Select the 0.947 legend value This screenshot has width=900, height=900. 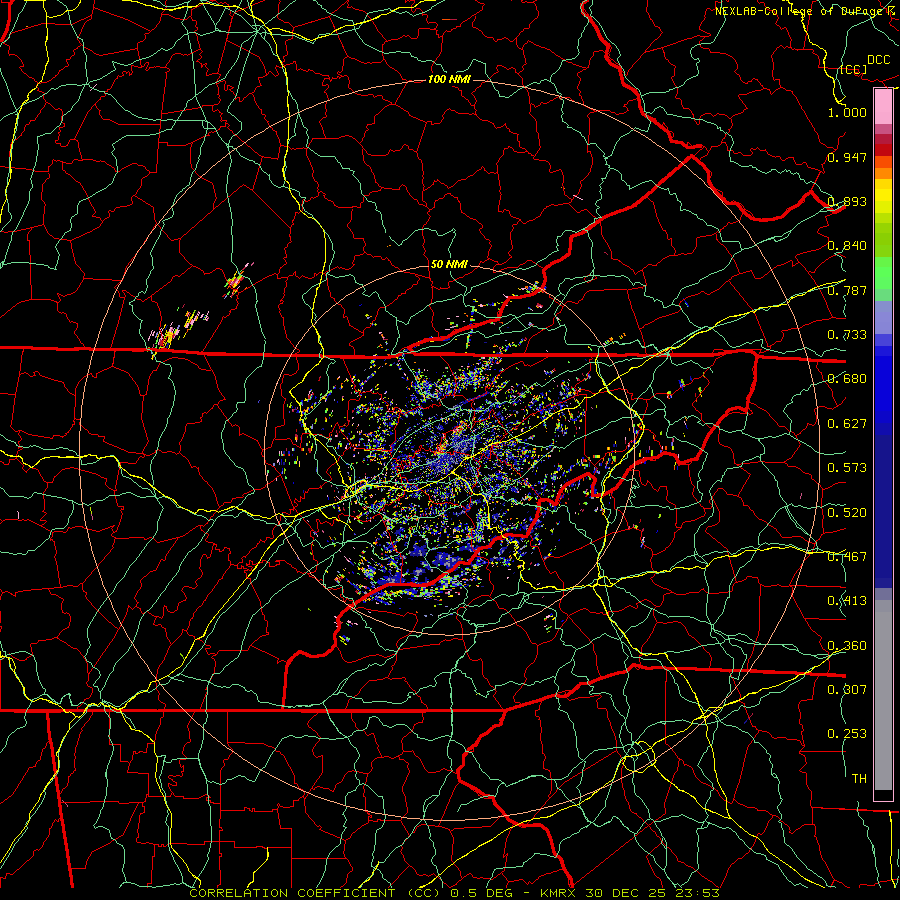coord(847,157)
